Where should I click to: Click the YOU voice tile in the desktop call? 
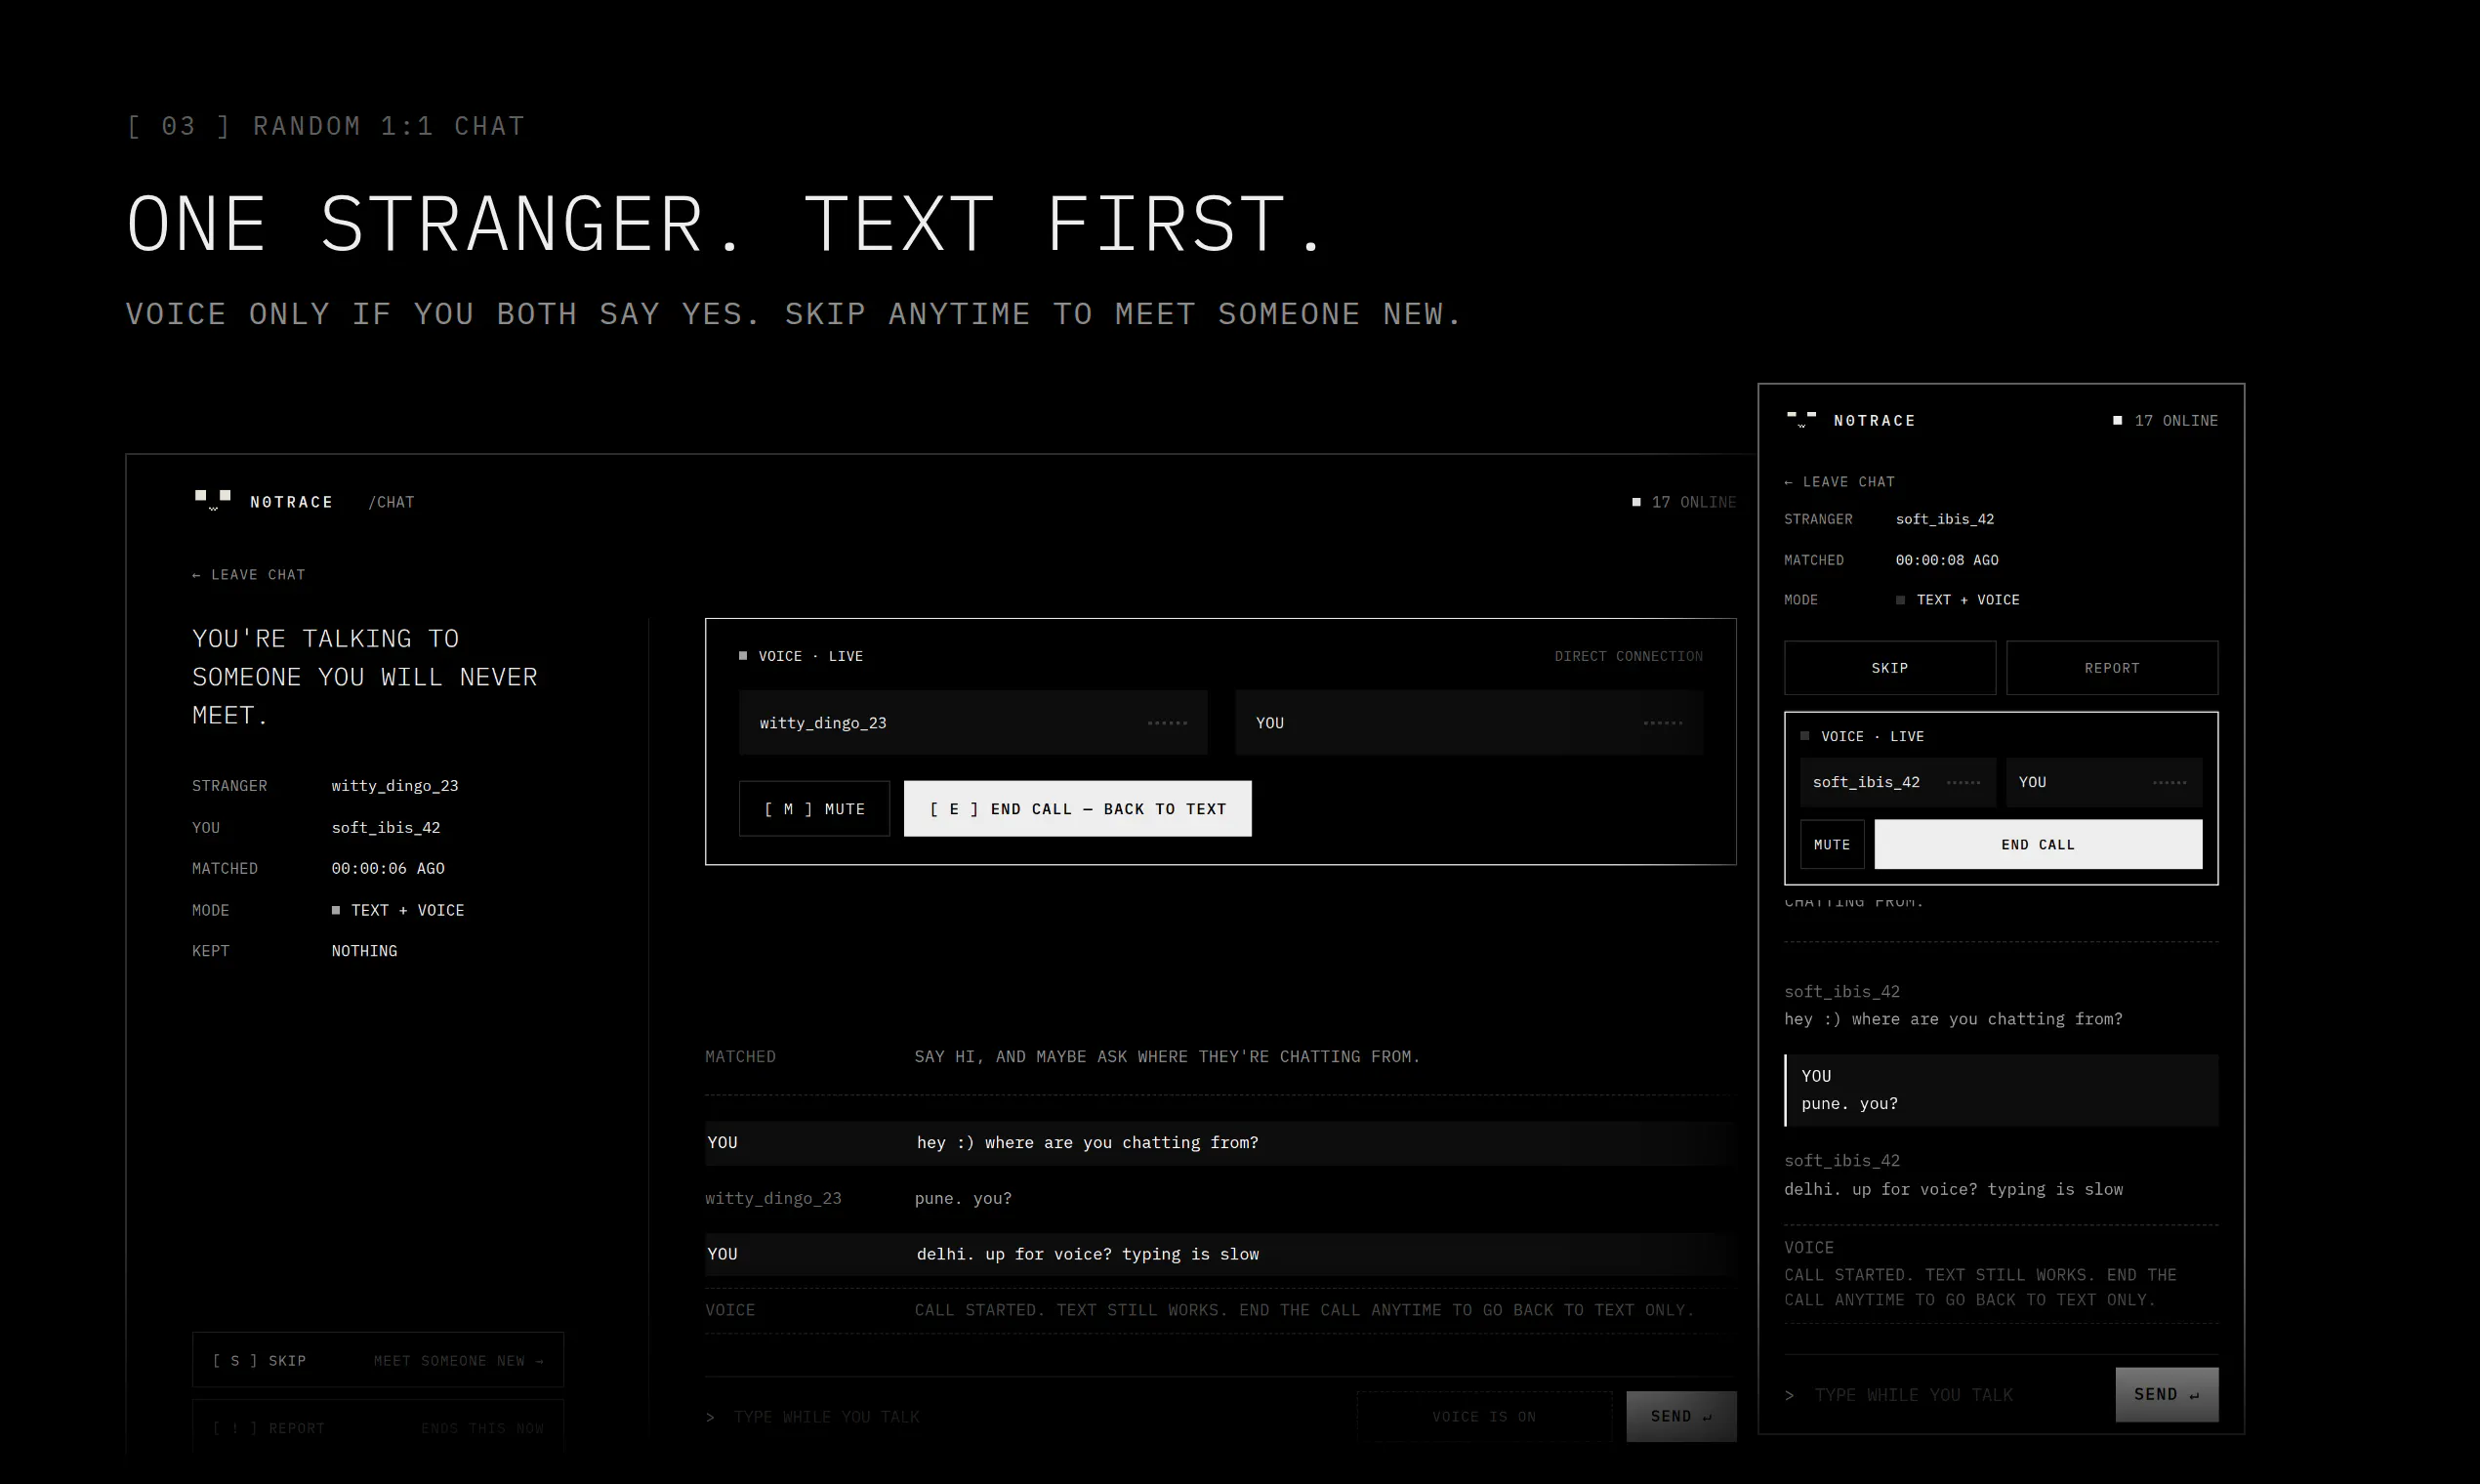click(1469, 722)
